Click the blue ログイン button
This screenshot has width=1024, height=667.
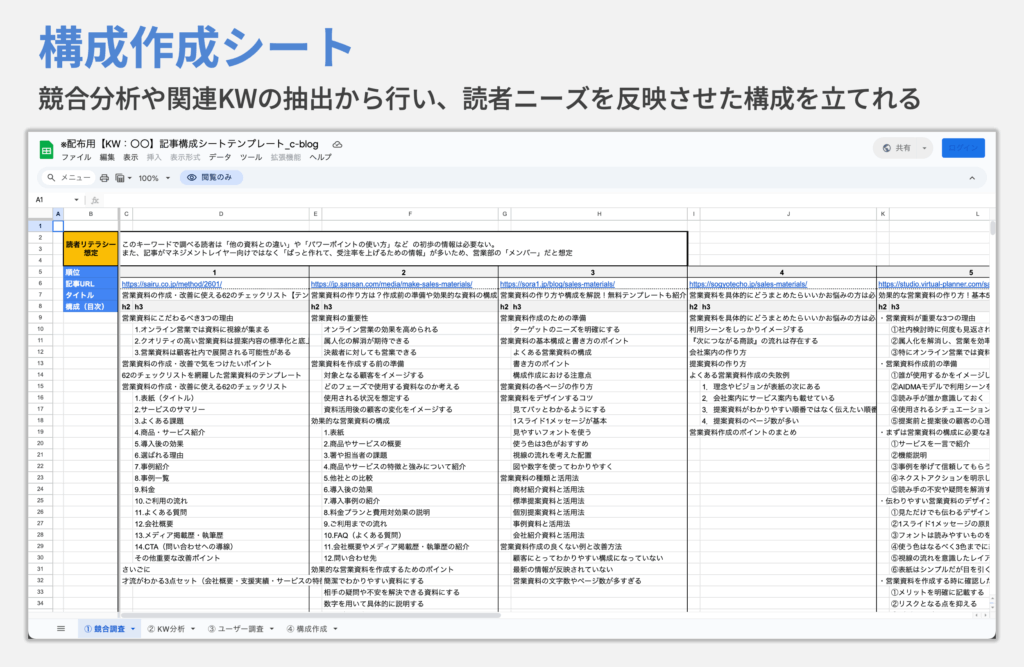pos(963,148)
